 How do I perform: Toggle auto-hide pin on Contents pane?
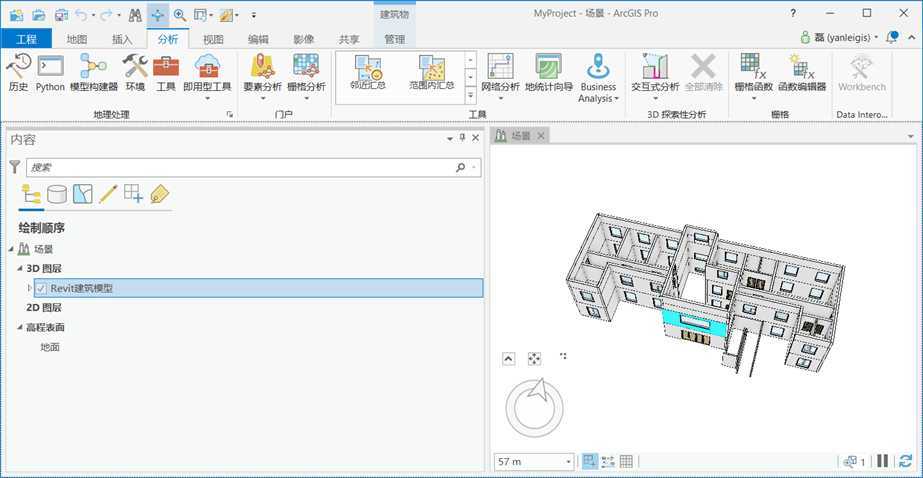(462, 138)
